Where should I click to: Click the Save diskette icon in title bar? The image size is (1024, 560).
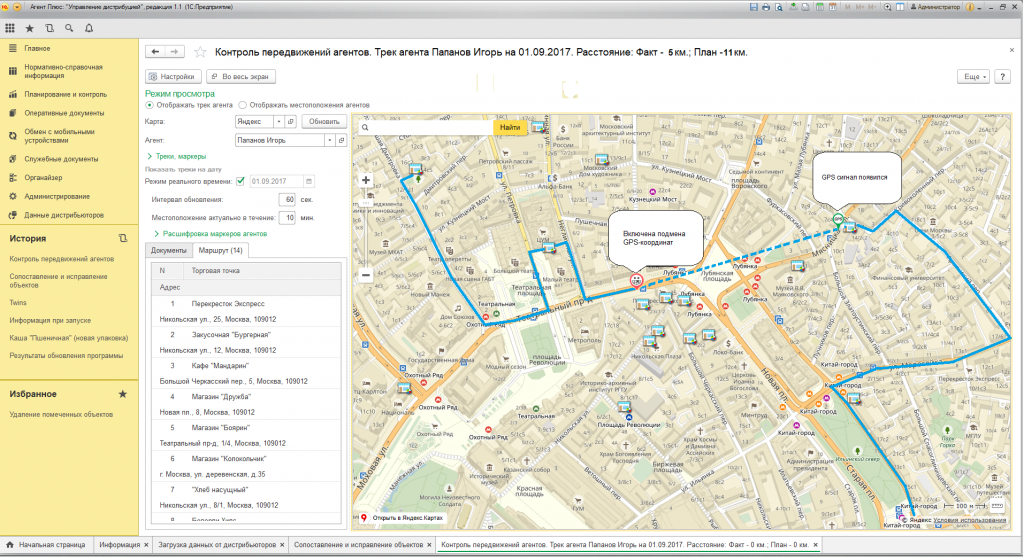pos(754,7)
